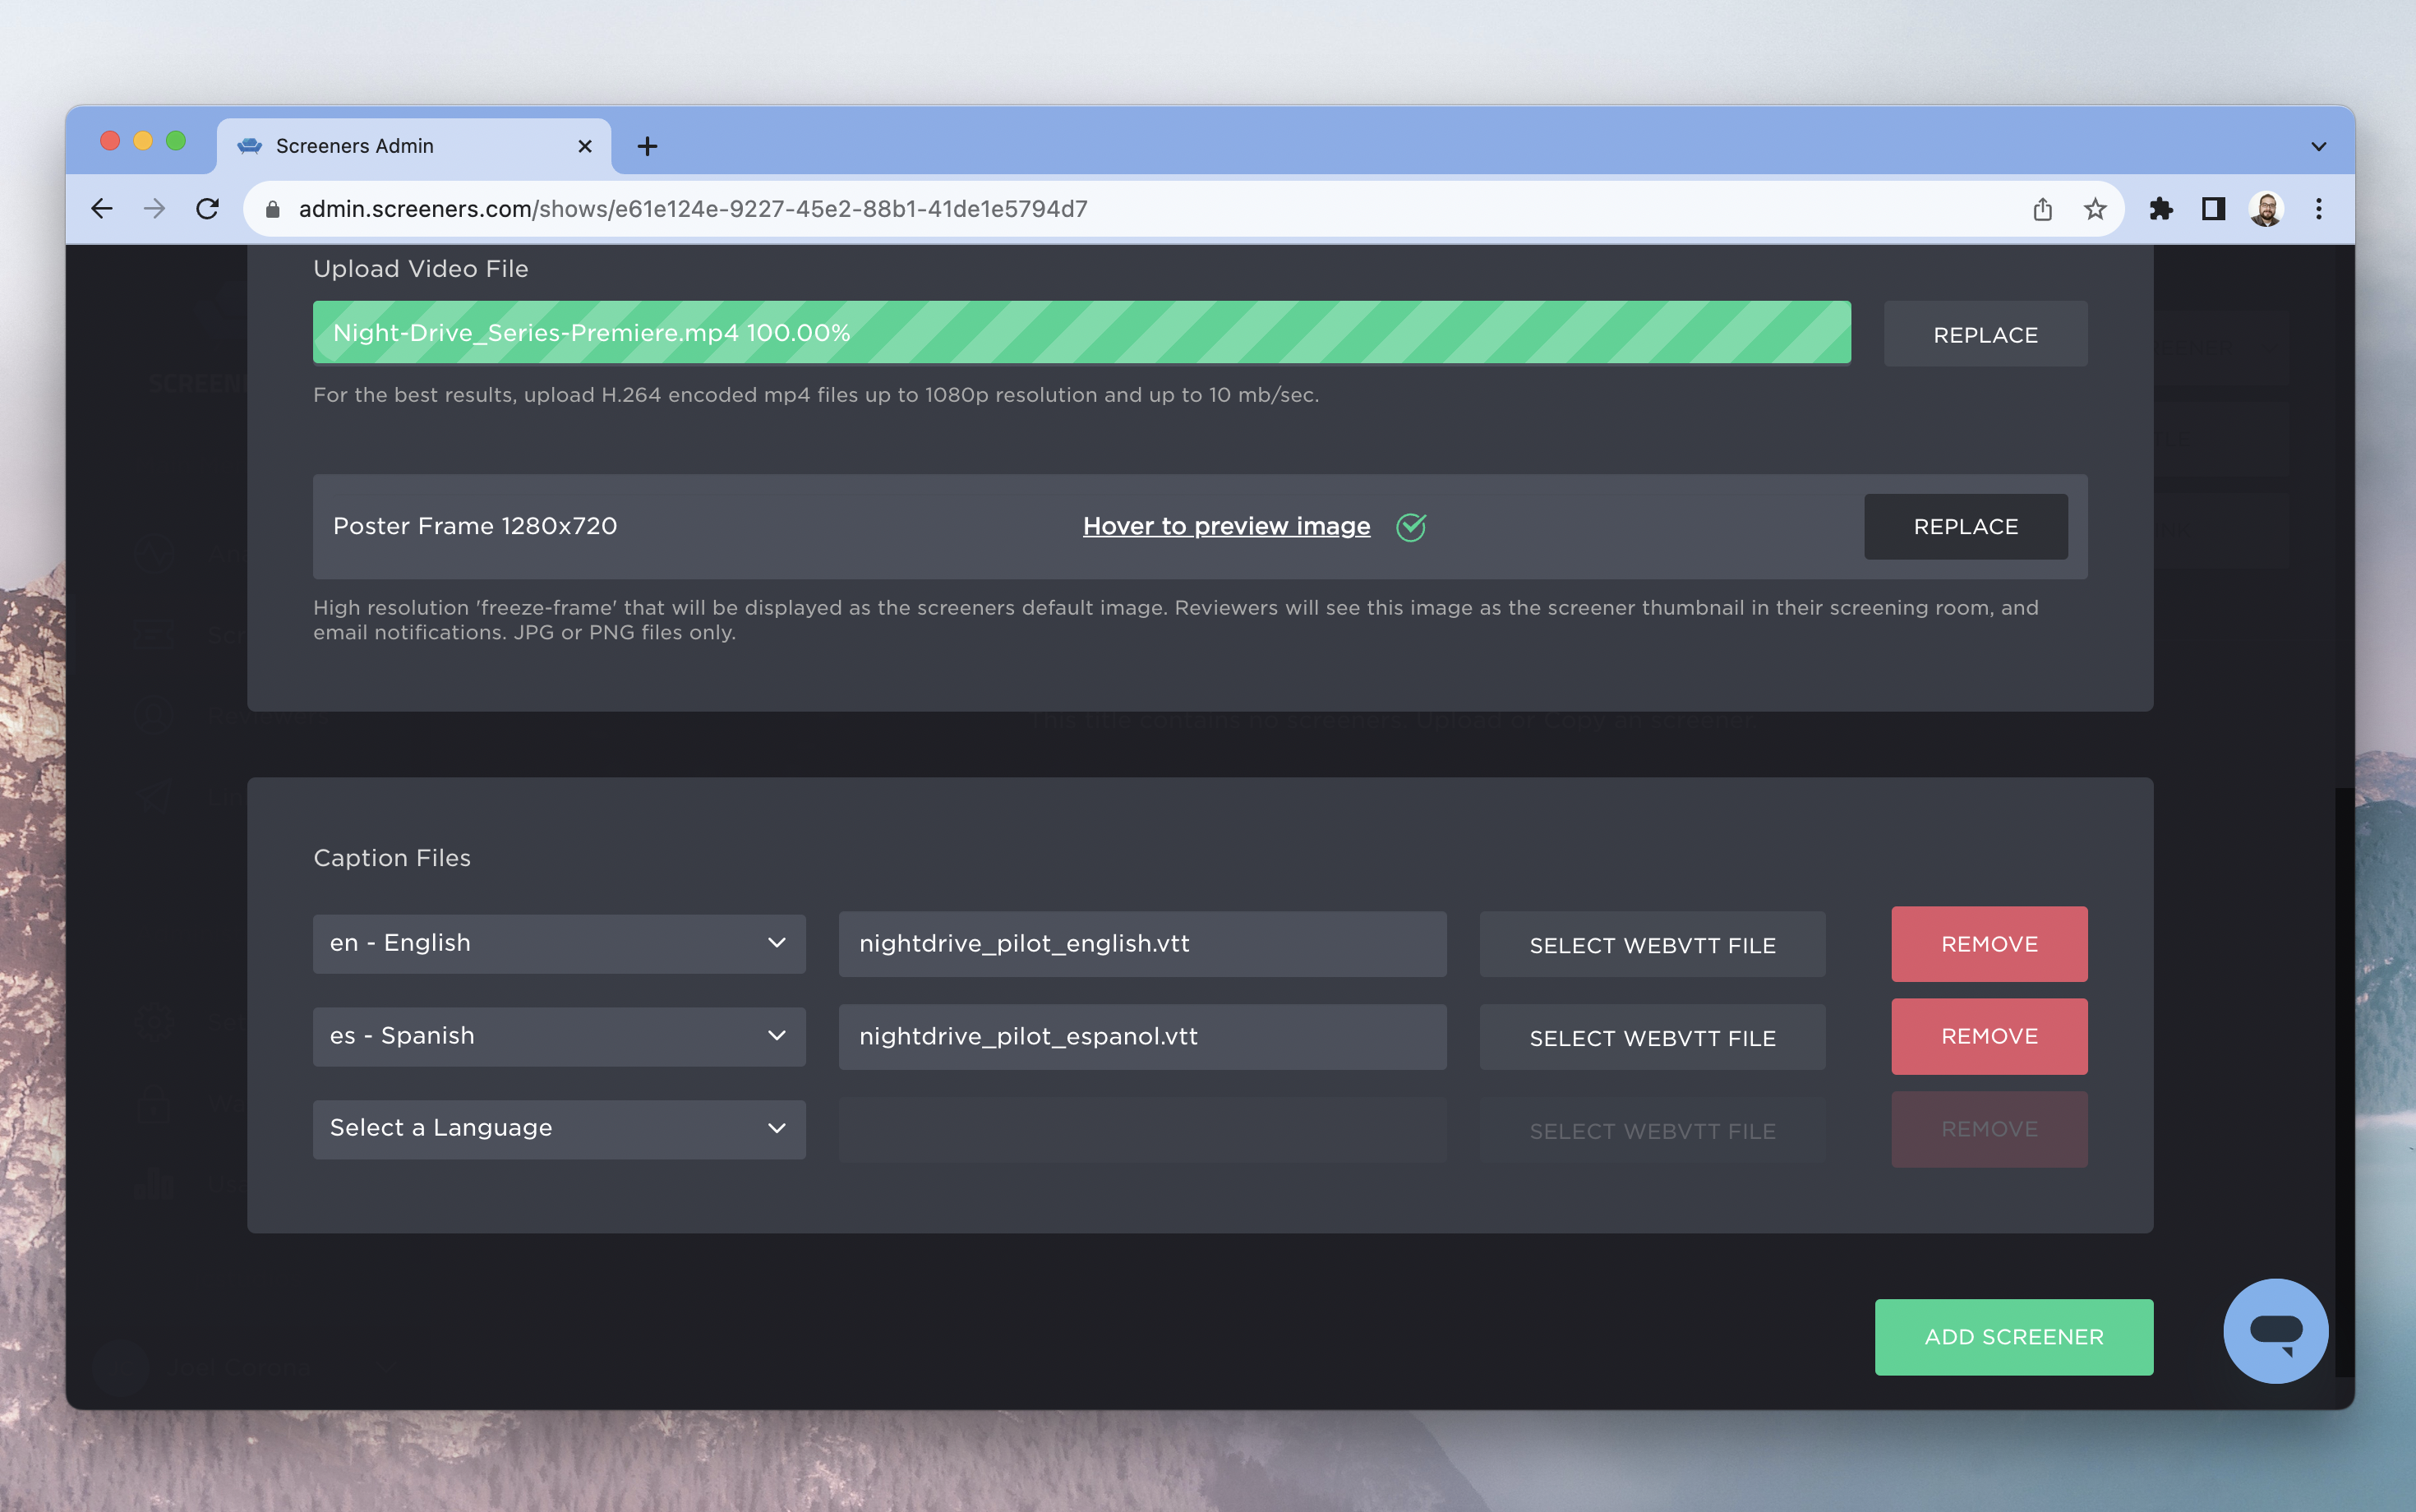Close the Screeners Admin tab
This screenshot has width=2416, height=1512.
(x=585, y=146)
